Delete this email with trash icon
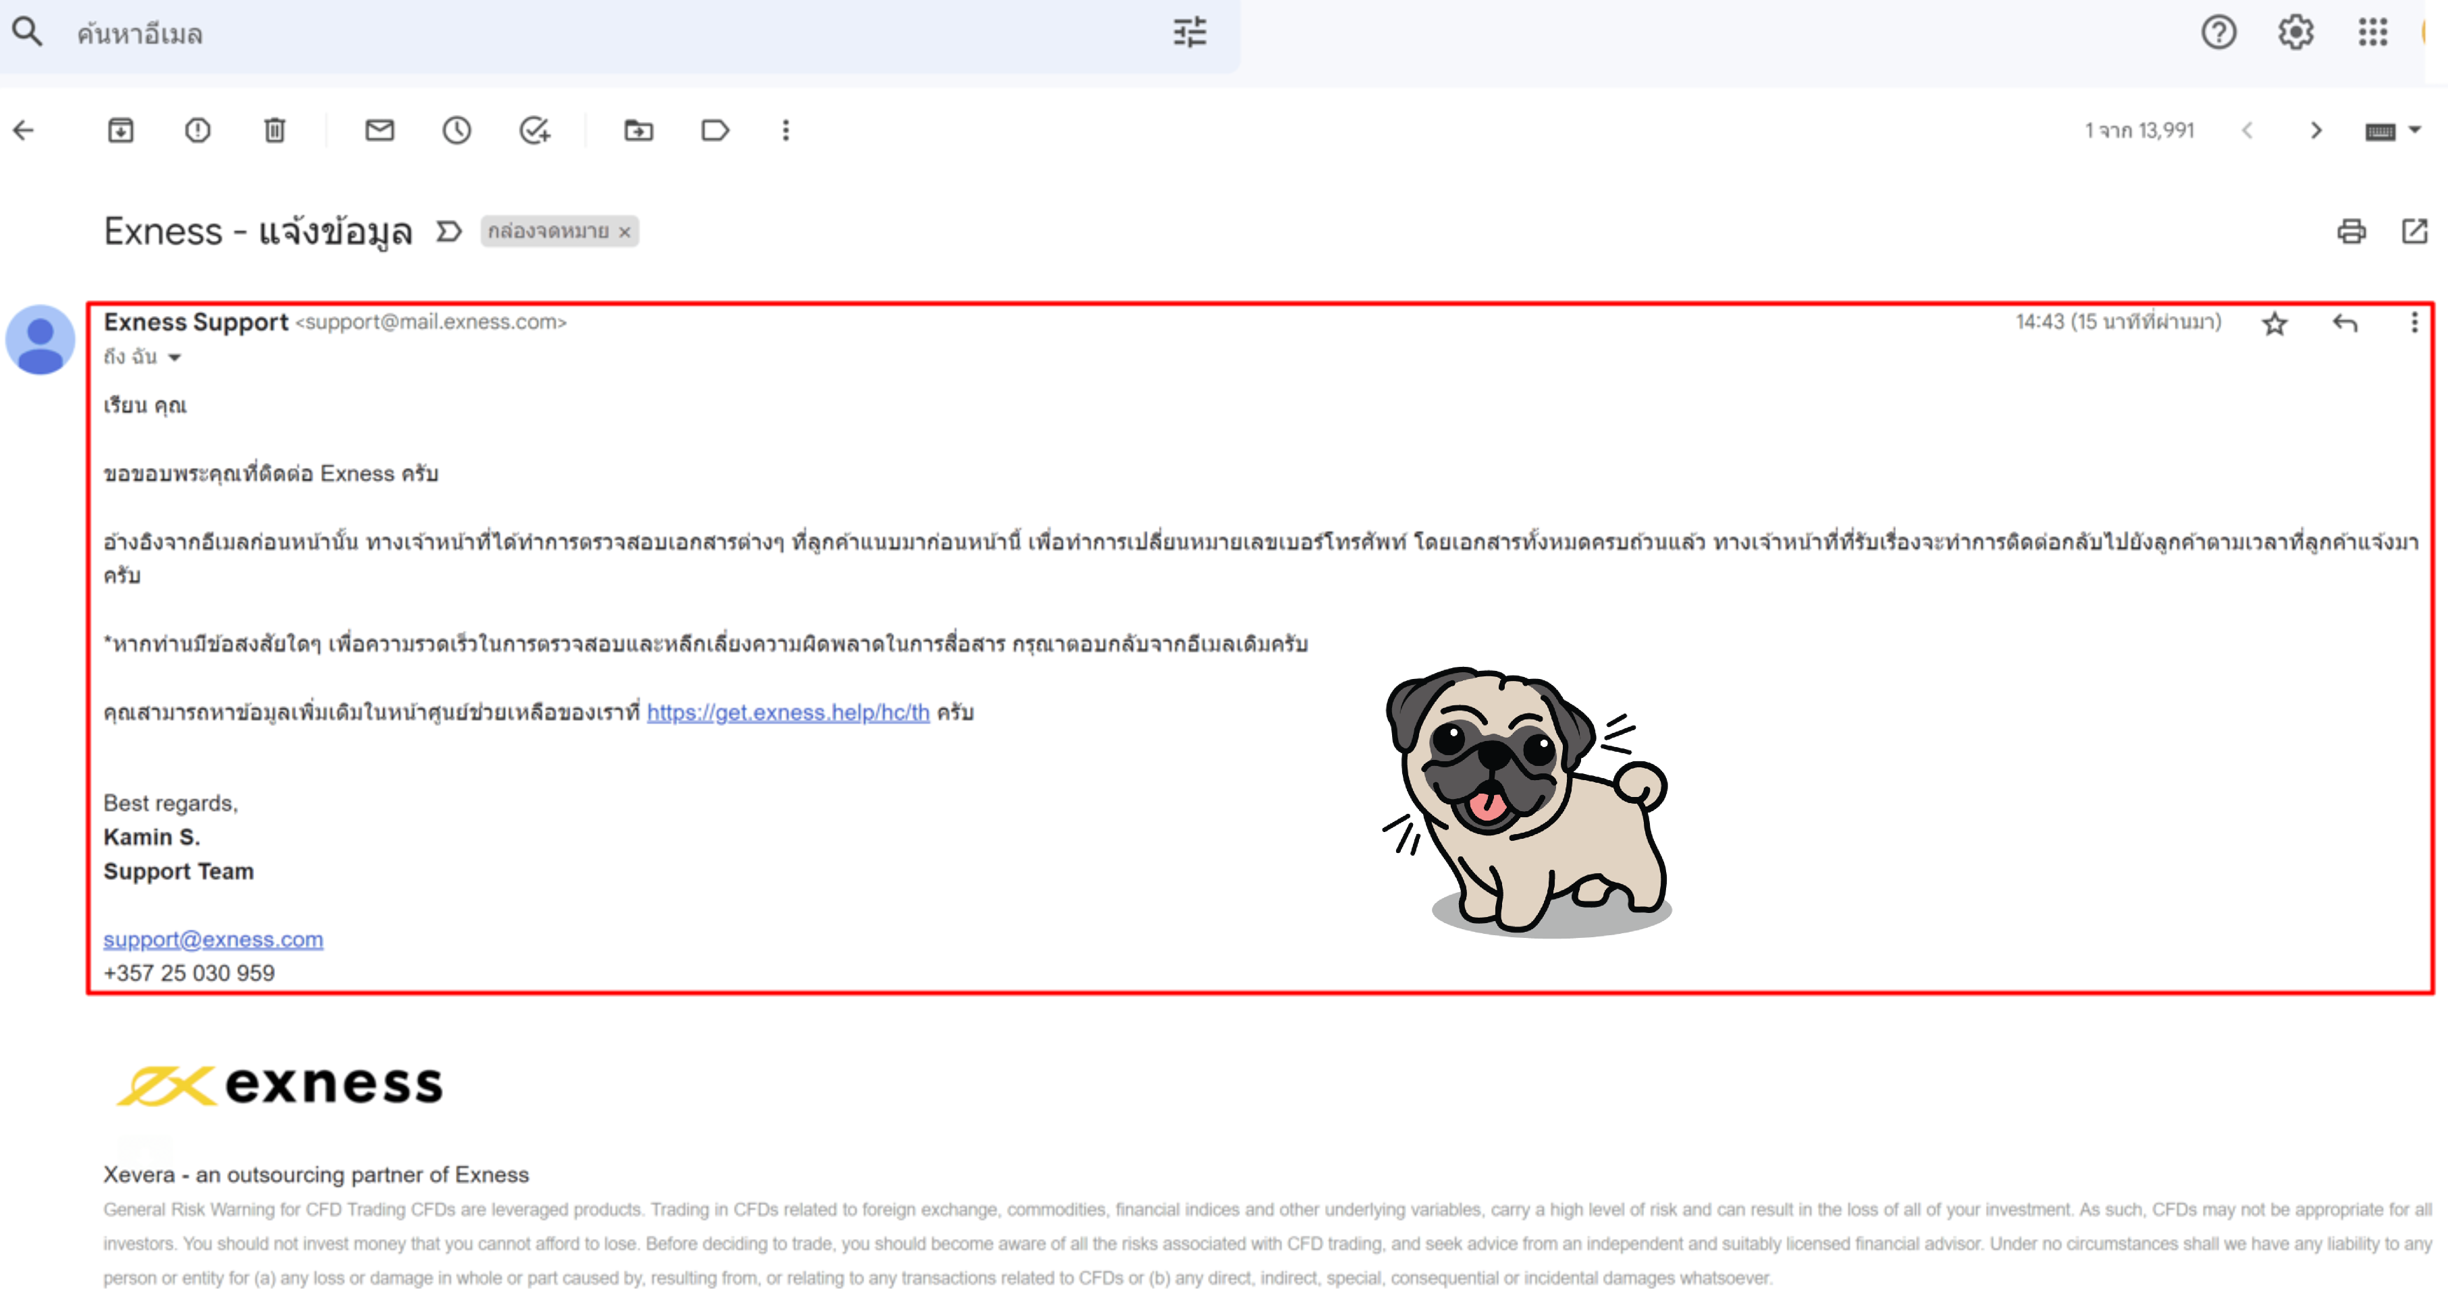The height and width of the screenshot is (1299, 2448). pyautogui.click(x=274, y=130)
